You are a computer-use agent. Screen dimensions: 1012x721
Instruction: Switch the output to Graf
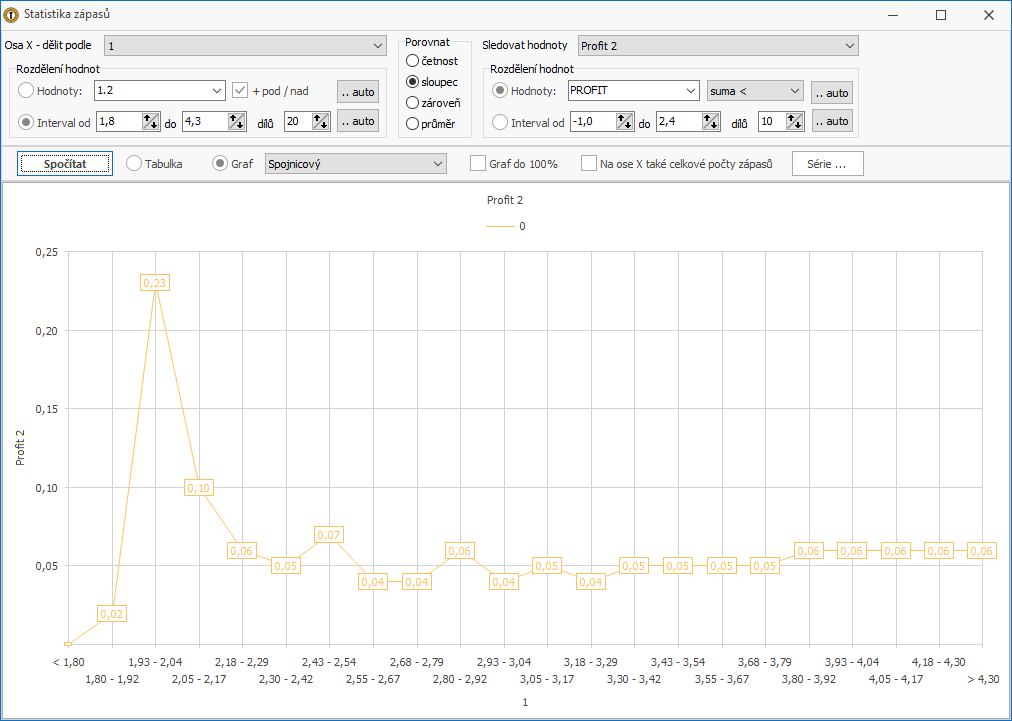click(x=220, y=163)
